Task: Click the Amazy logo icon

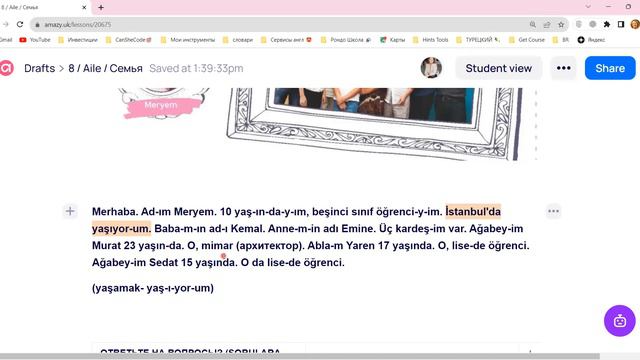Action: coord(7,68)
